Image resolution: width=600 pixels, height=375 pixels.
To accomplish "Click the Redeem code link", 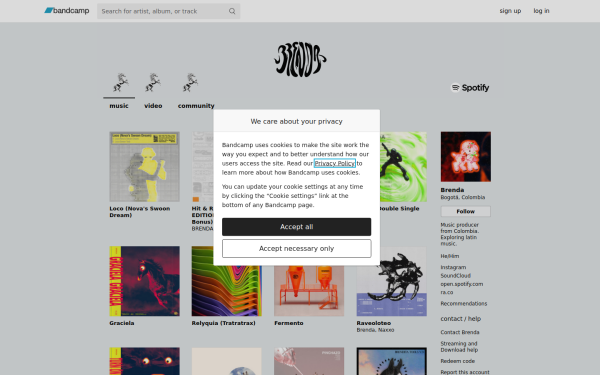I will [458, 361].
